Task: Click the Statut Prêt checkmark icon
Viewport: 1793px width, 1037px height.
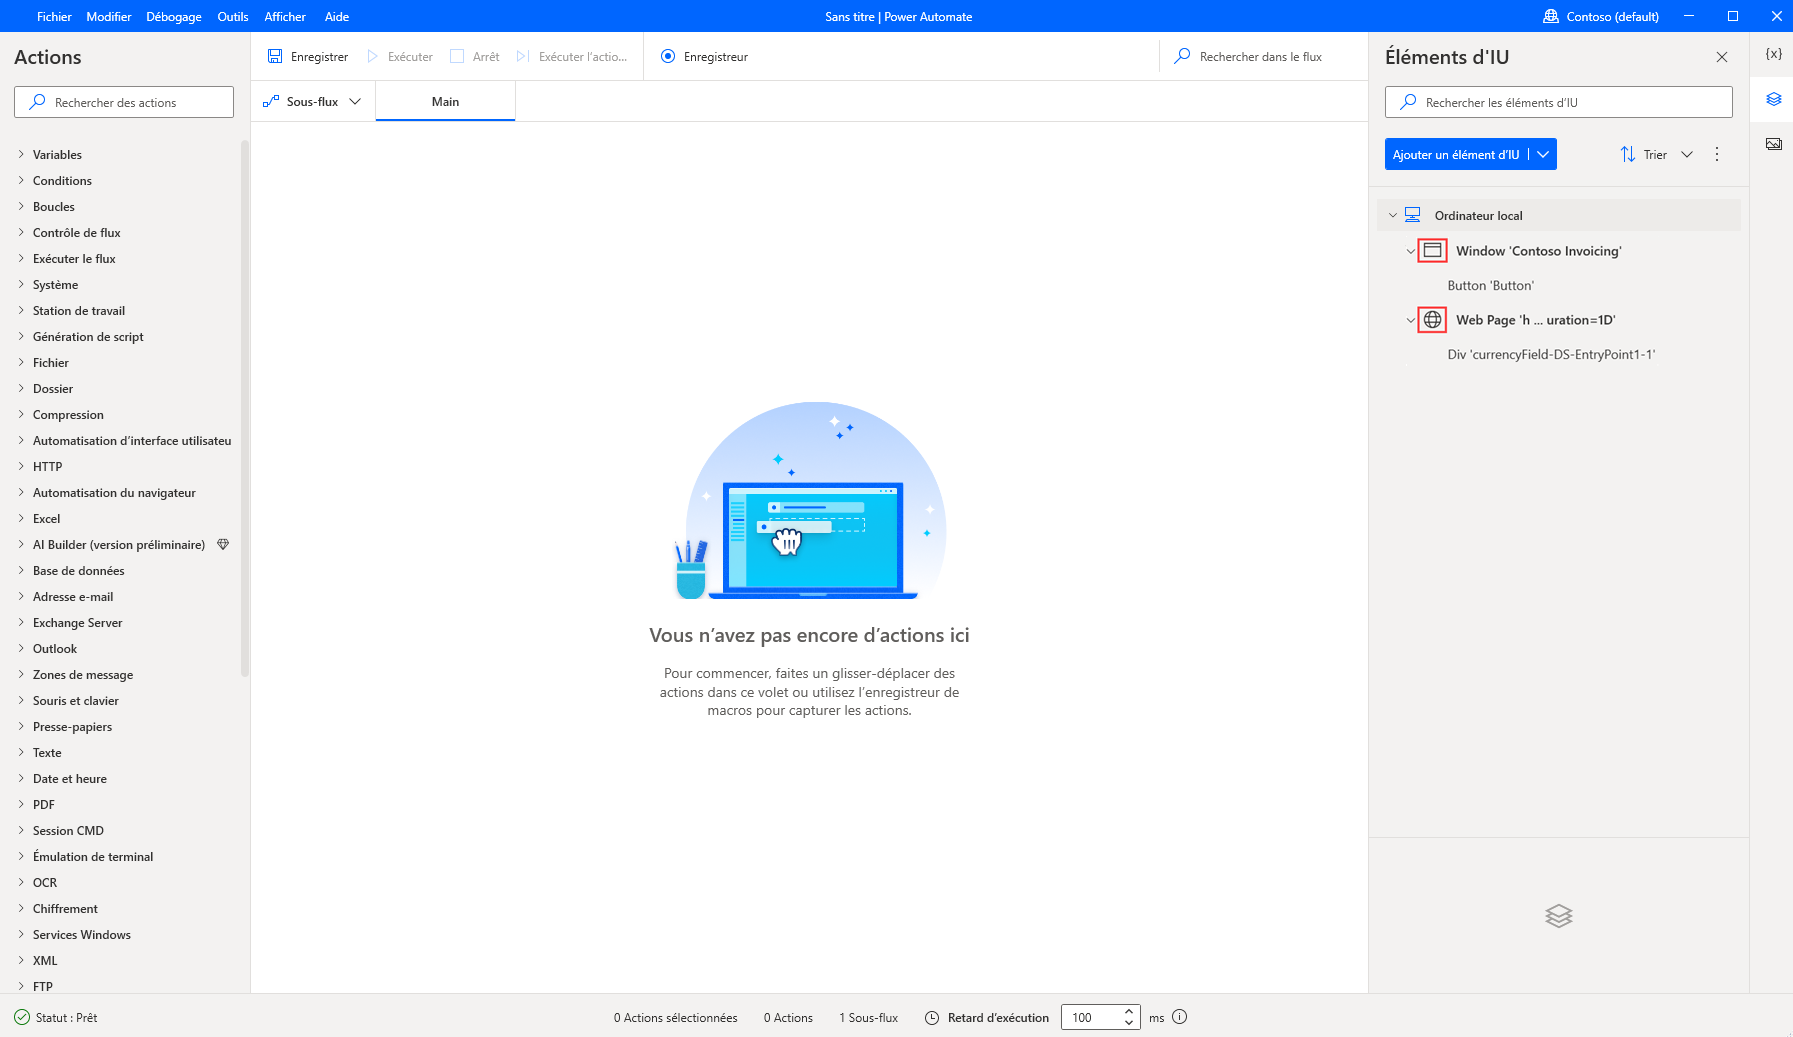Action: point(20,1017)
